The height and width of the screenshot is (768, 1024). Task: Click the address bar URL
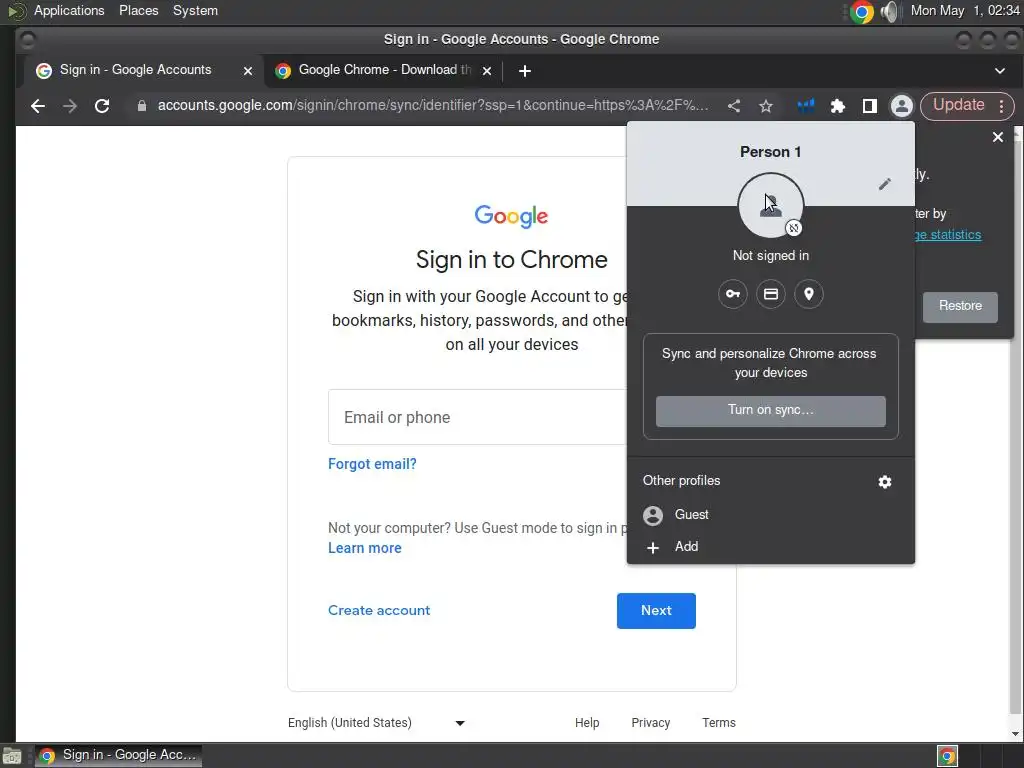(x=432, y=106)
